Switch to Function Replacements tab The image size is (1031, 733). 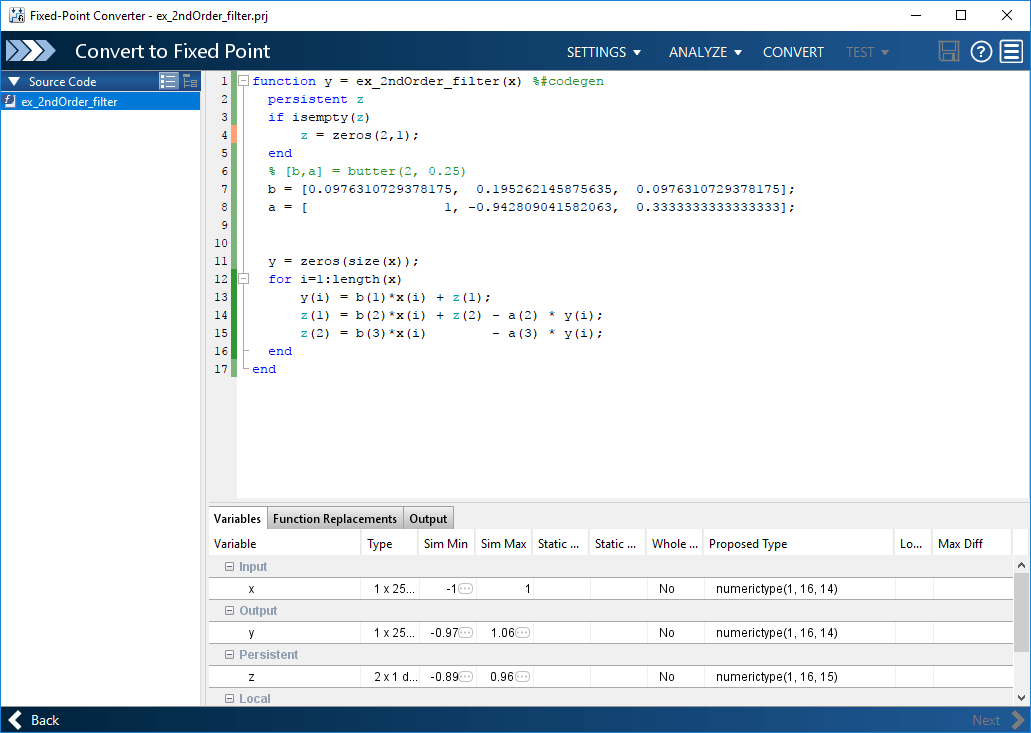click(335, 519)
